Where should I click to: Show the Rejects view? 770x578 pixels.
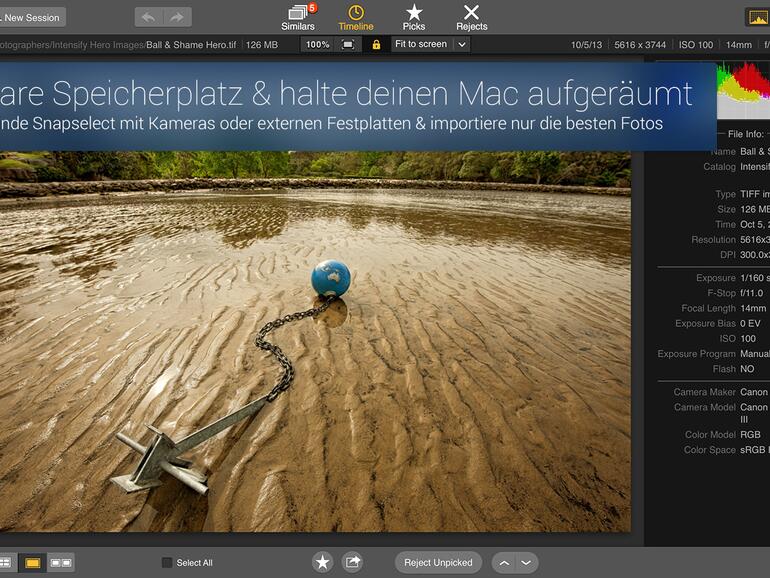pyautogui.click(x=471, y=18)
